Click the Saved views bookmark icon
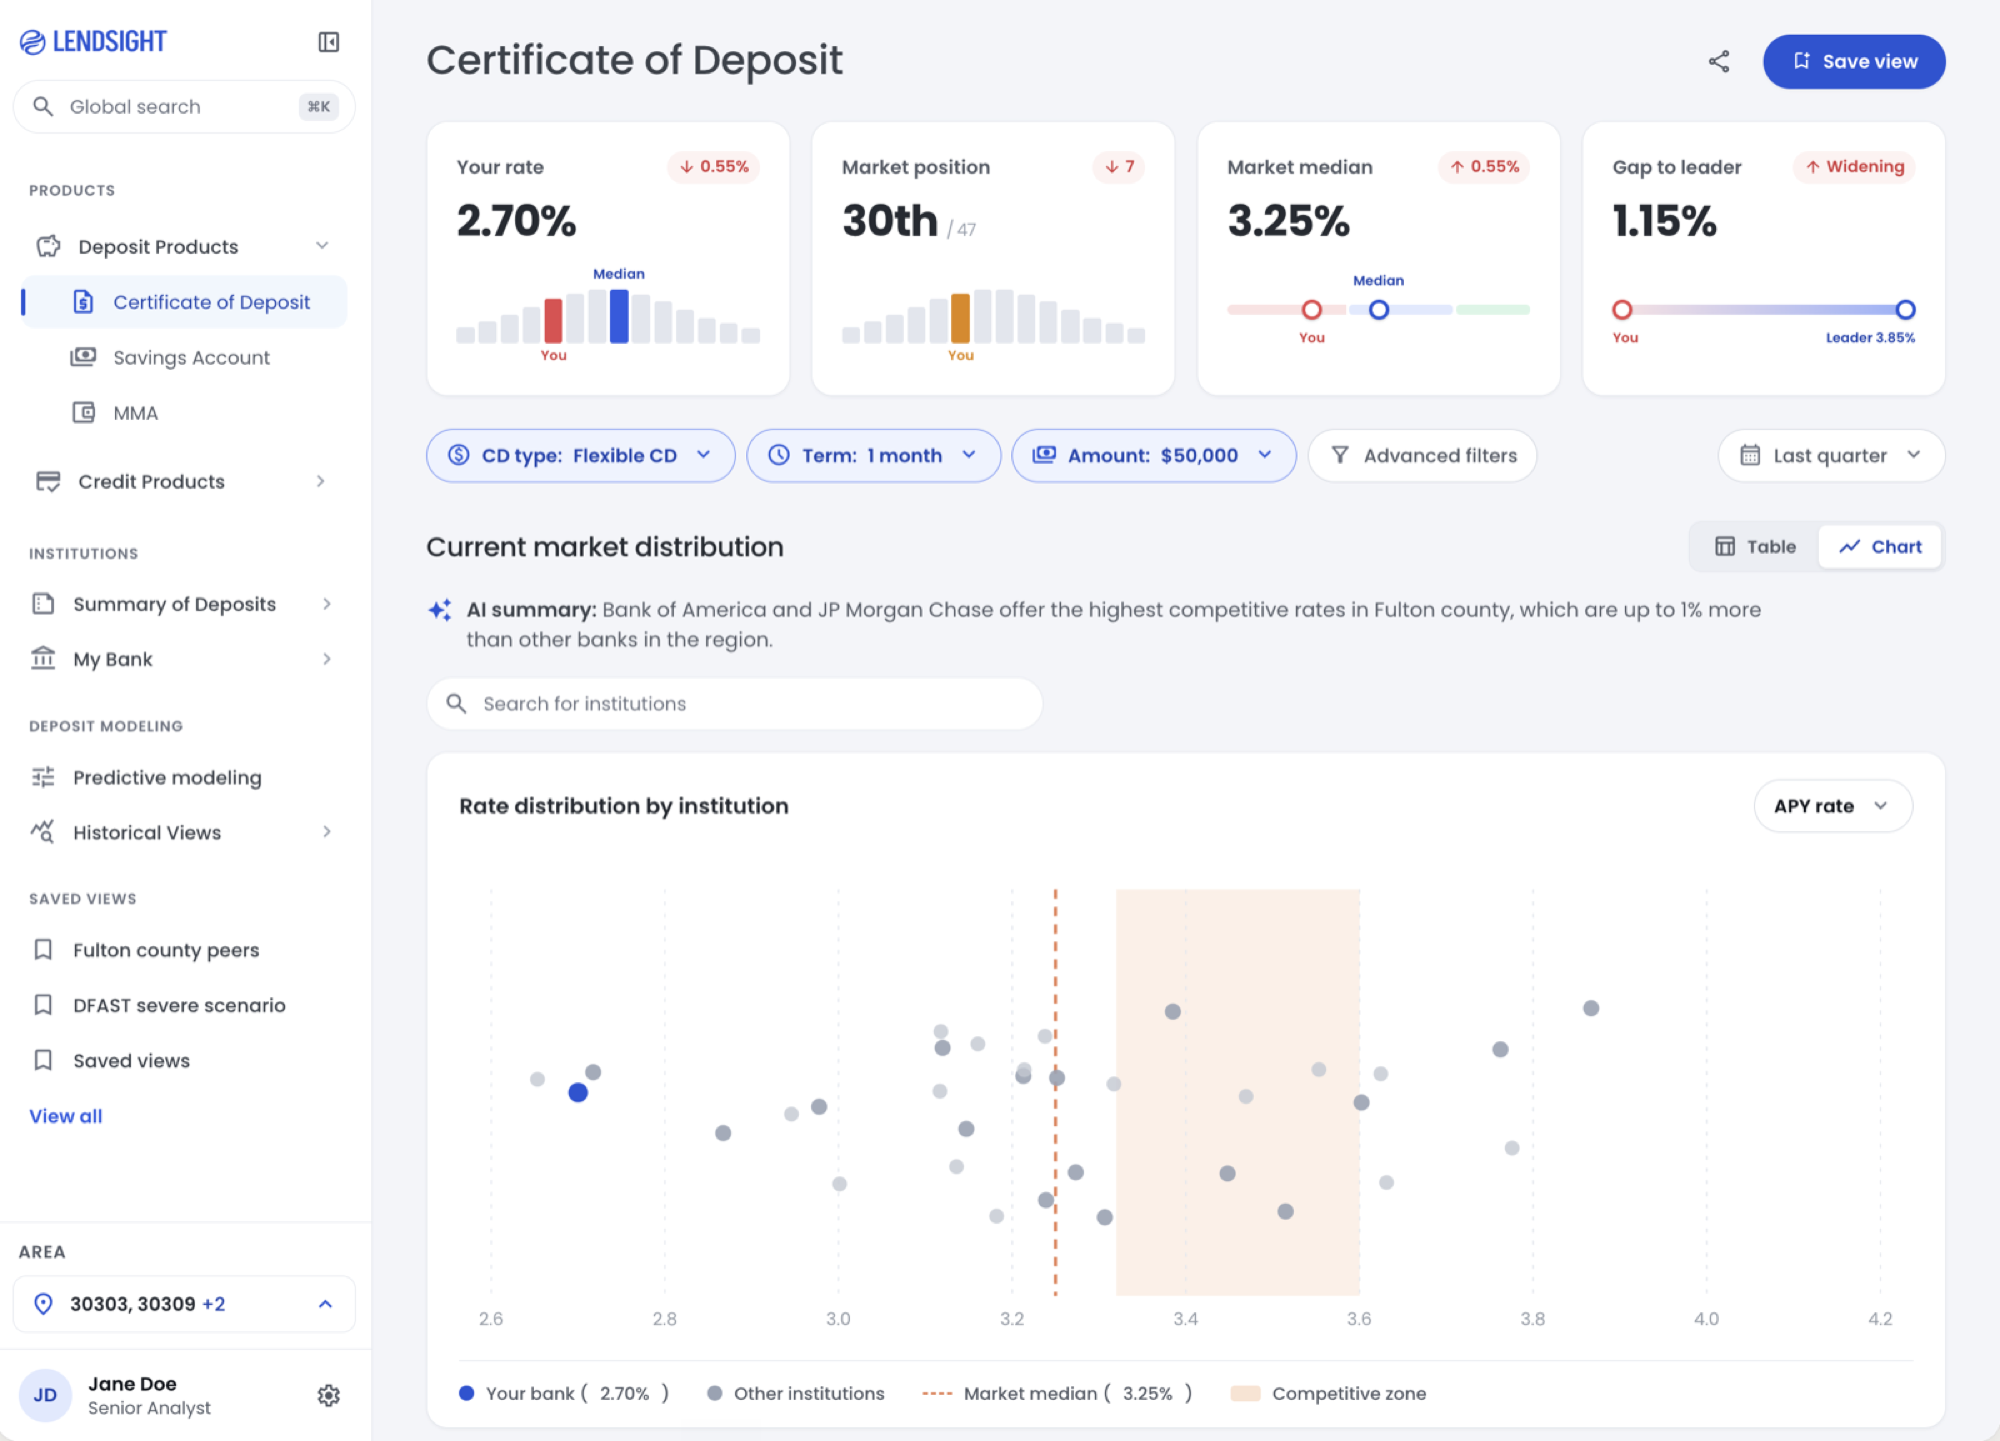The height and width of the screenshot is (1441, 2000). click(x=43, y=1060)
